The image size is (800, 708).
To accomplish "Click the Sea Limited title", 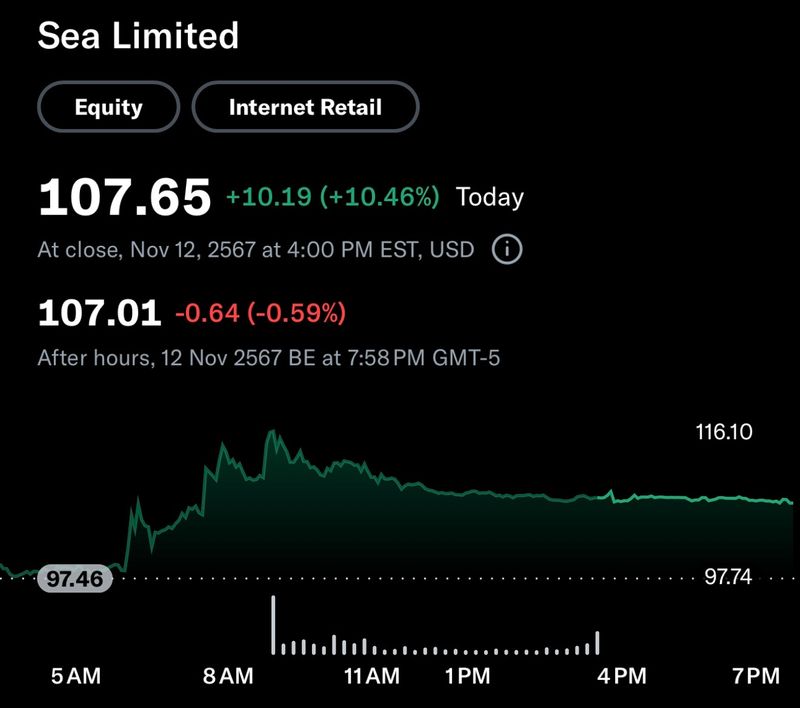I will [x=138, y=37].
